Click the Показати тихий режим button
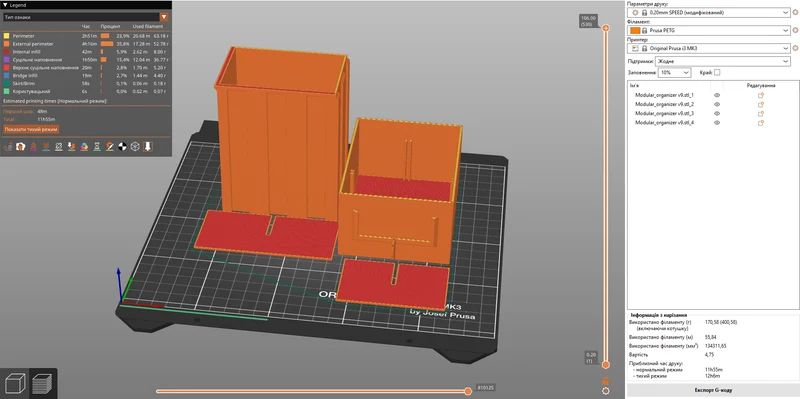 tap(31, 130)
